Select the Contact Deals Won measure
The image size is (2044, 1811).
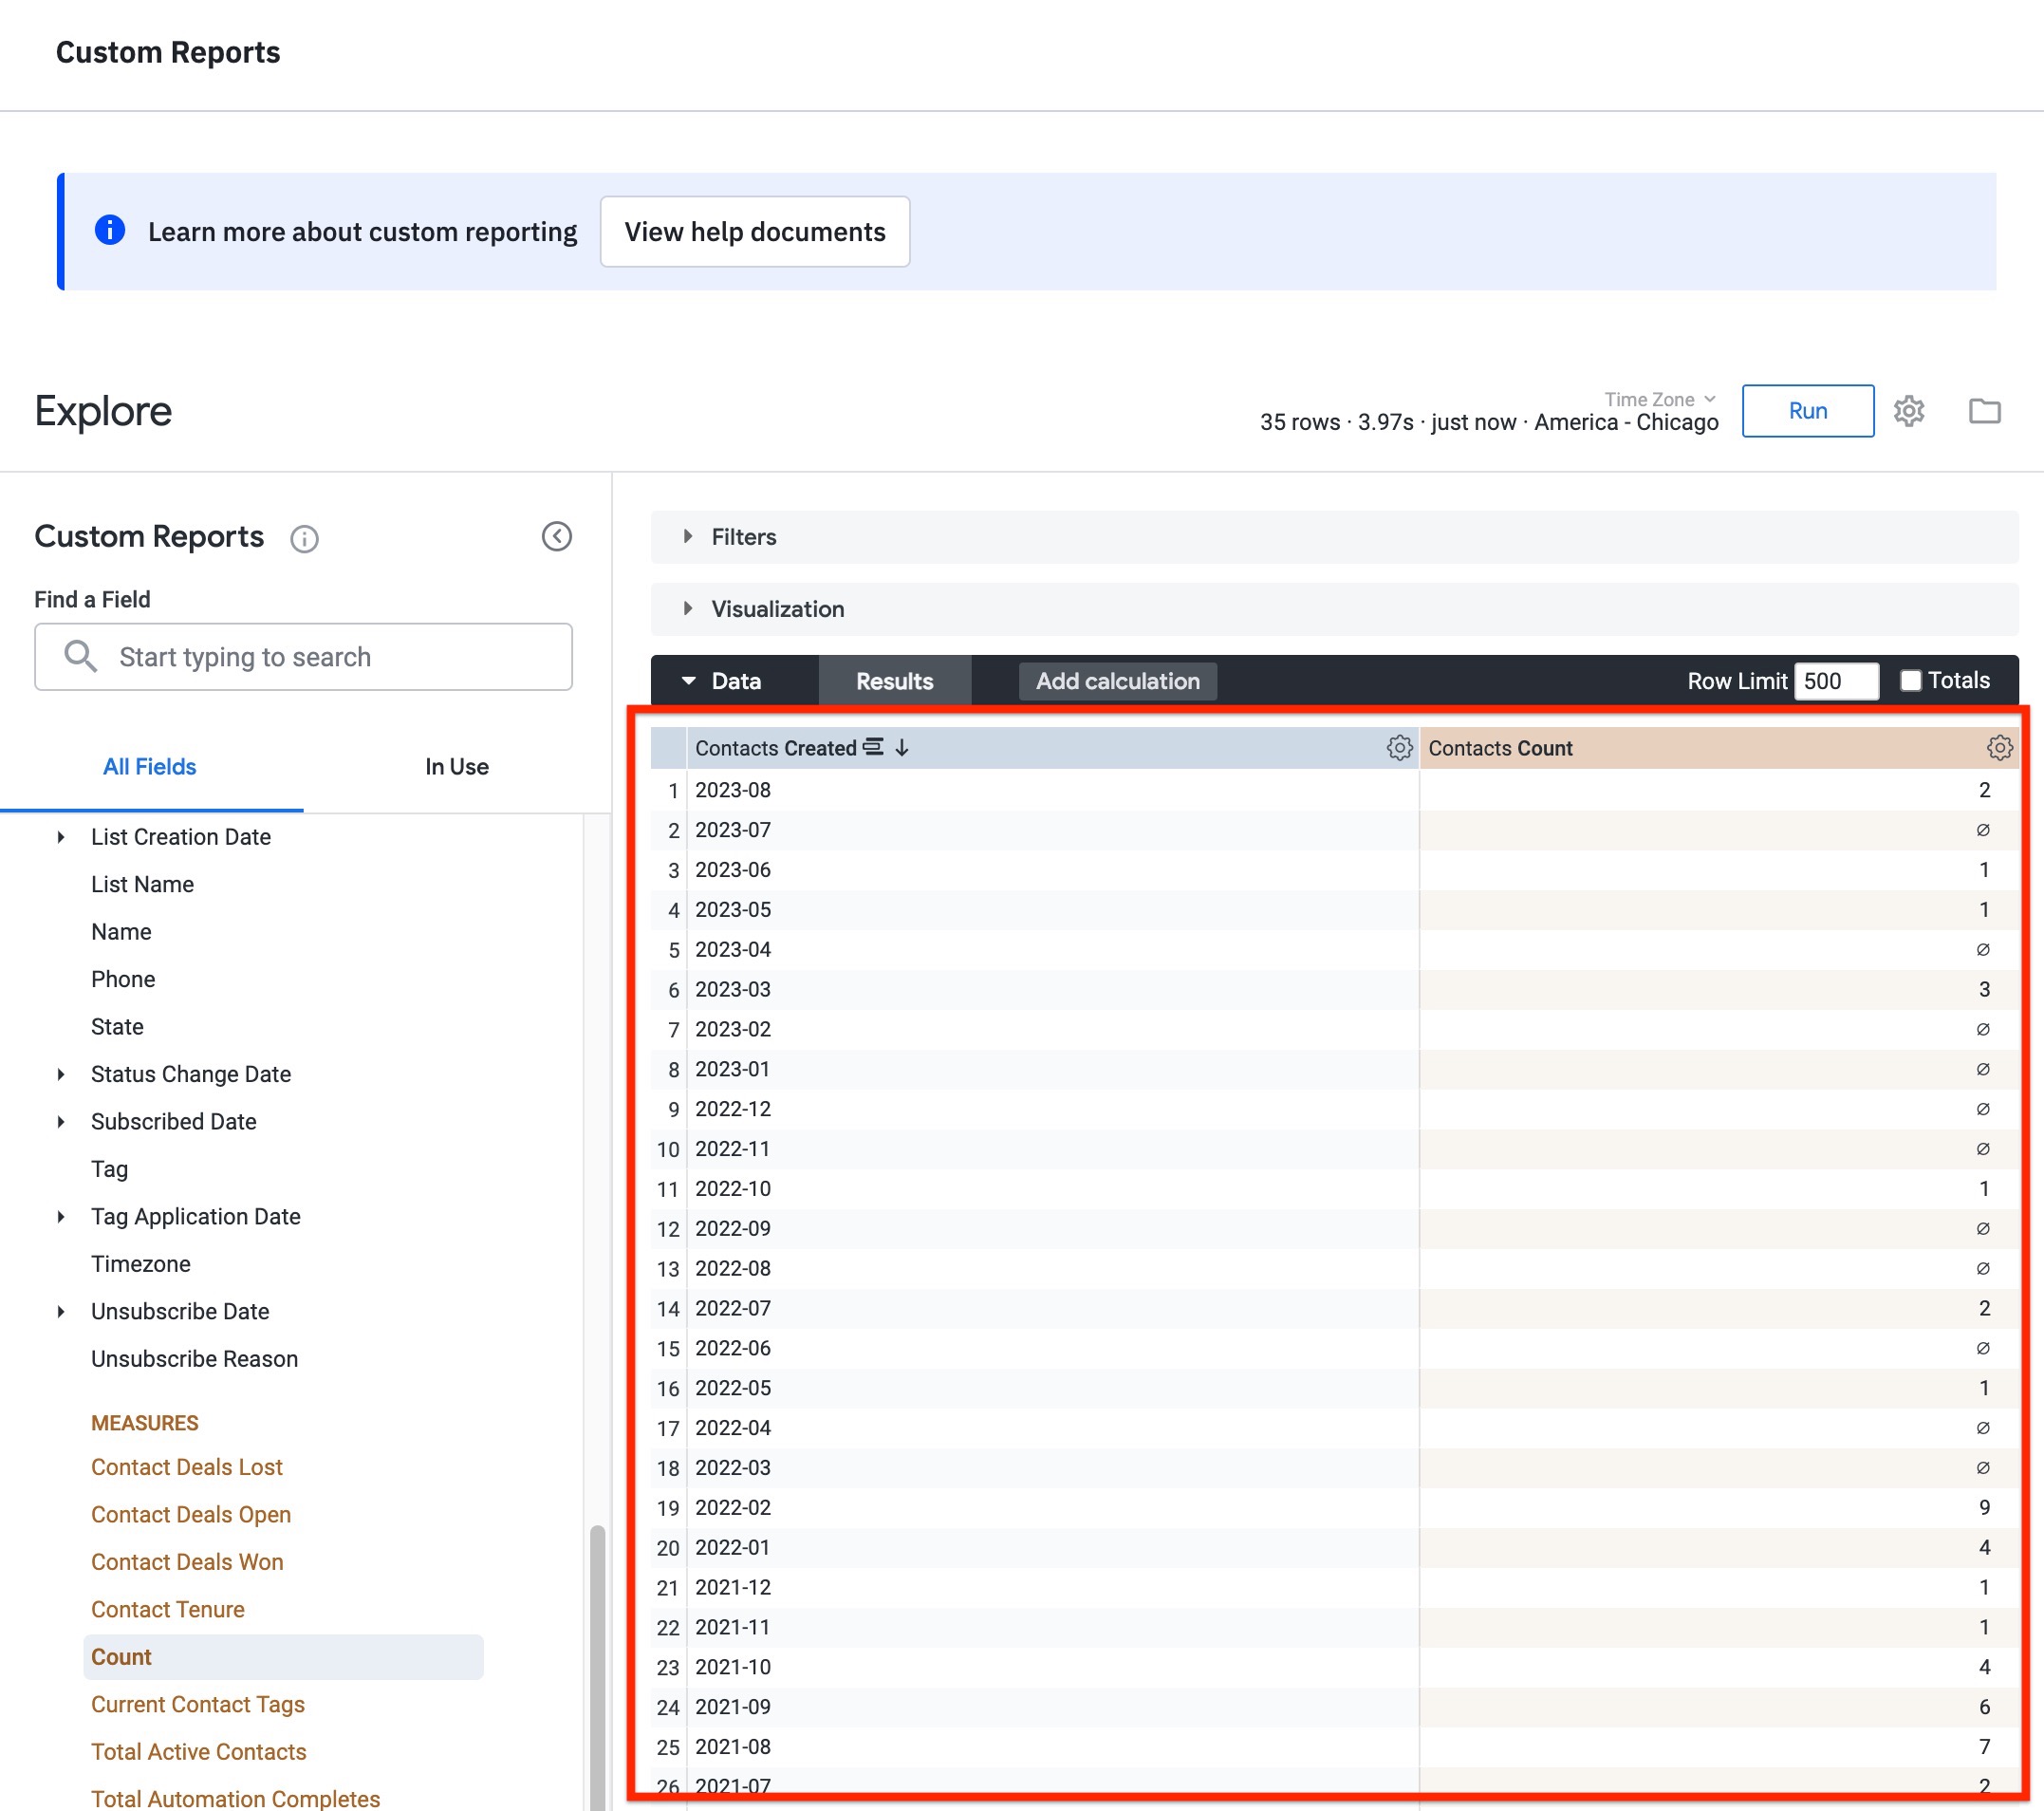[x=187, y=1562]
